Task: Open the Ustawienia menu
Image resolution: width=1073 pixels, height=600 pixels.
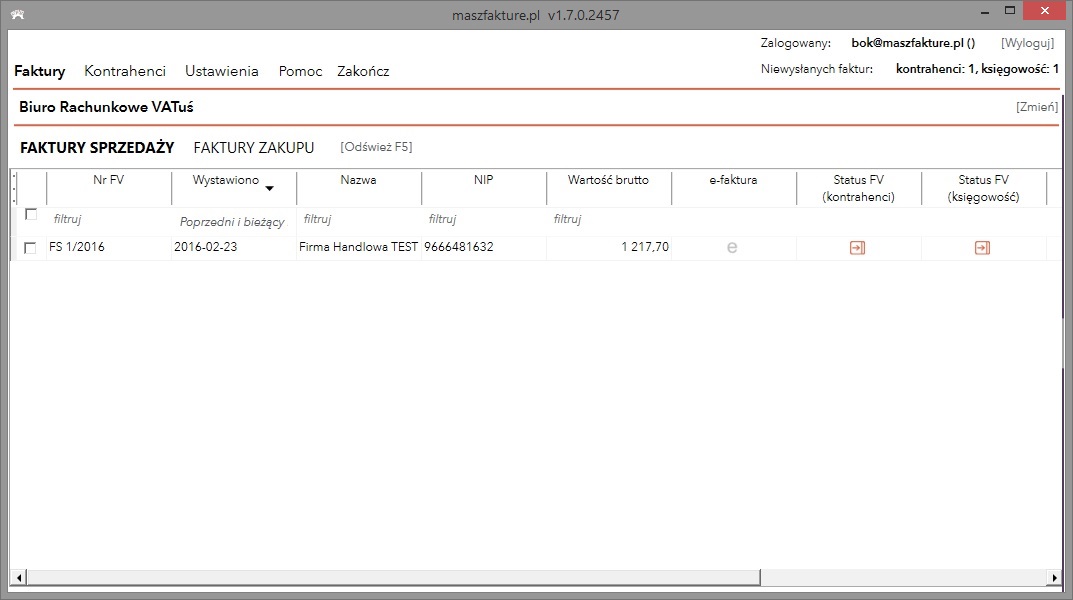Action: (x=222, y=71)
